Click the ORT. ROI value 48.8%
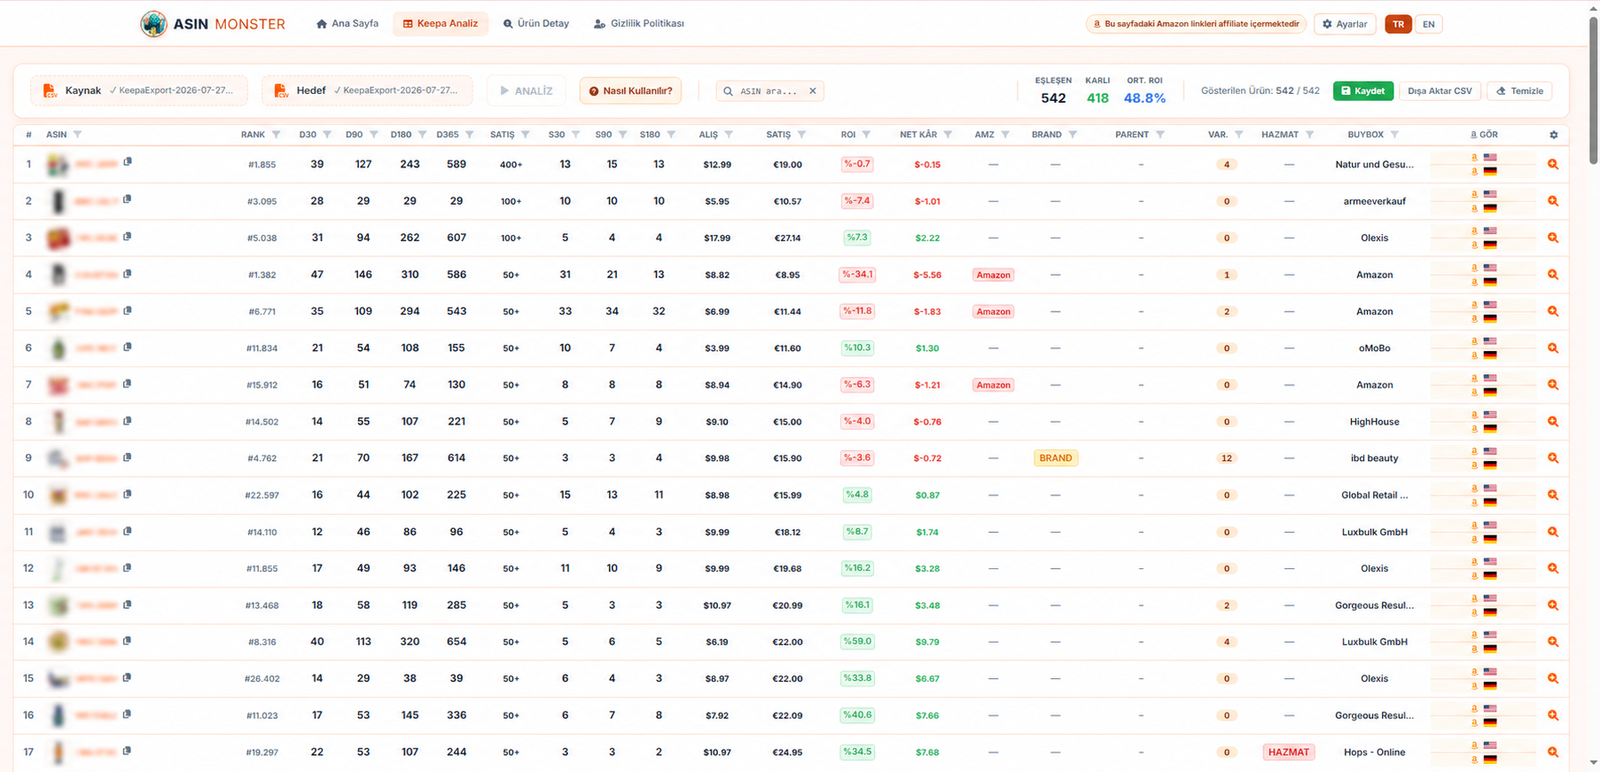 click(1145, 98)
